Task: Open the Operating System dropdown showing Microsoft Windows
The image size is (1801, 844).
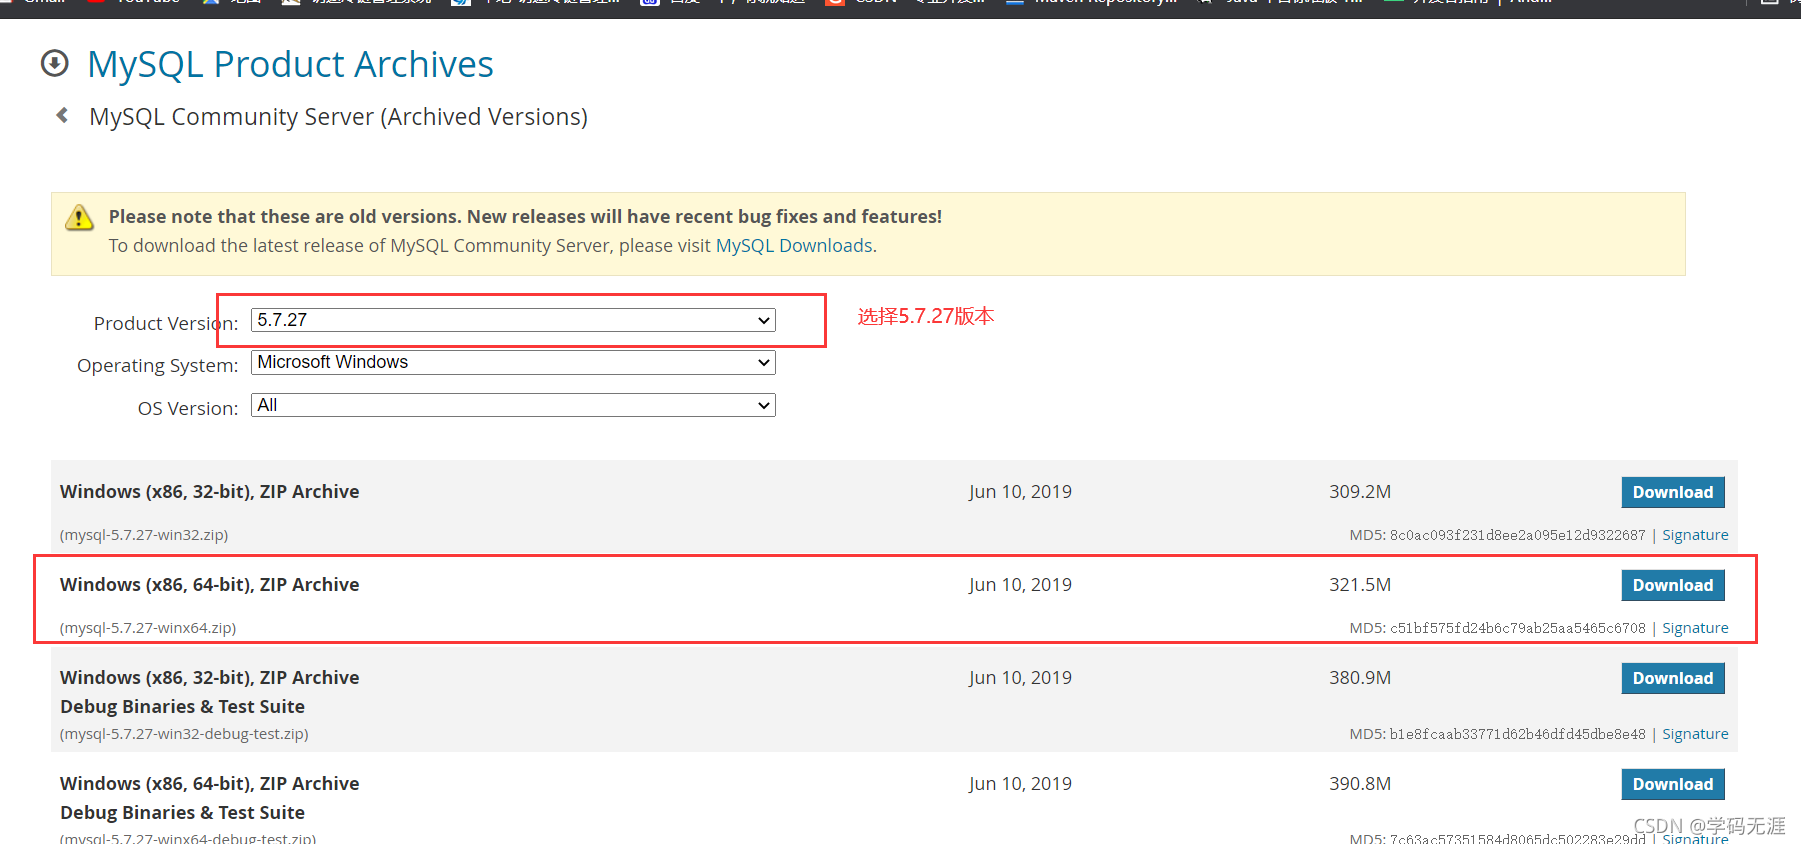Action: pyautogui.click(x=513, y=362)
